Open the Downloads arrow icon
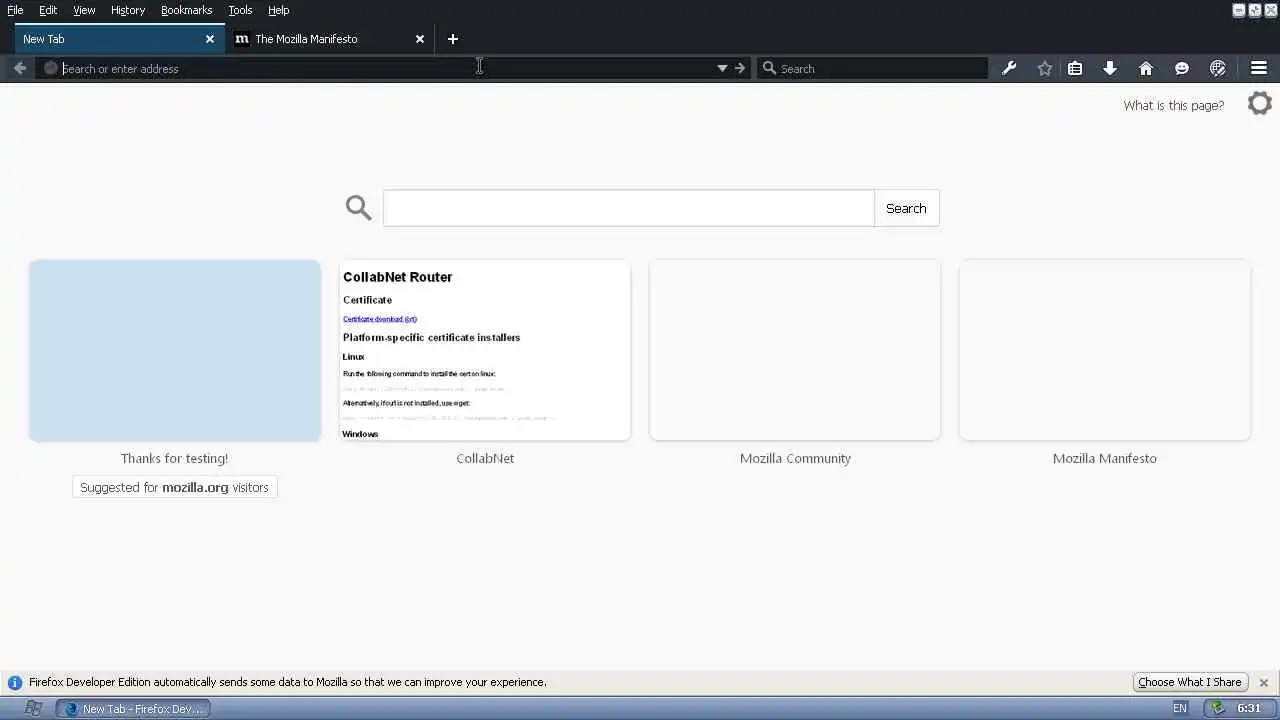1280x720 pixels. pos(1110,68)
